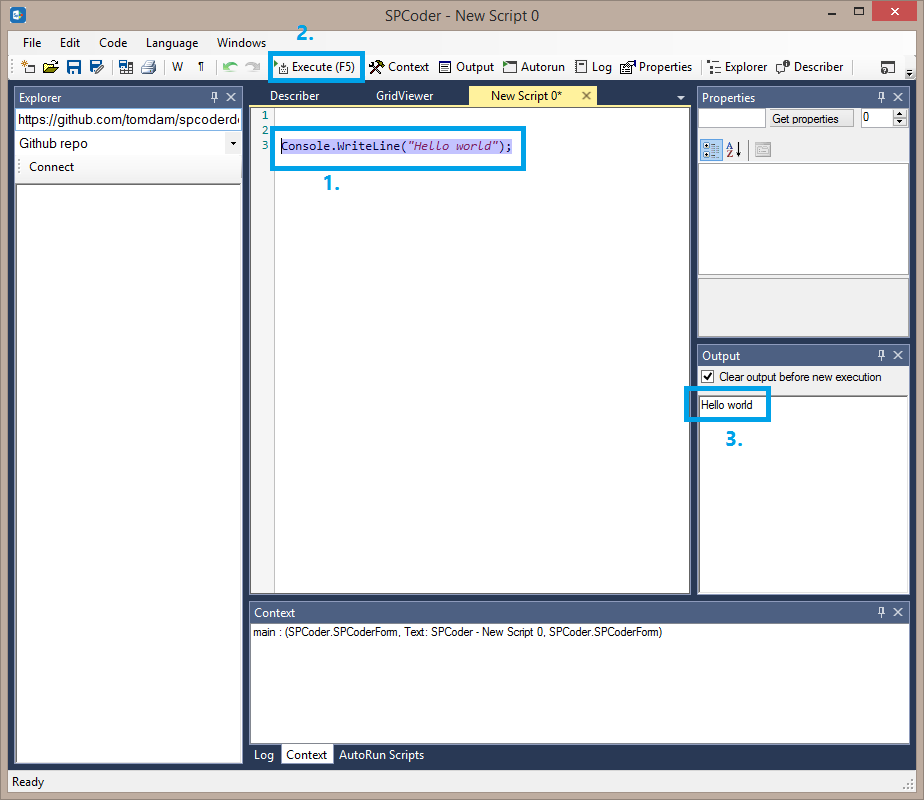Open the Properties toolbar item

point(656,67)
